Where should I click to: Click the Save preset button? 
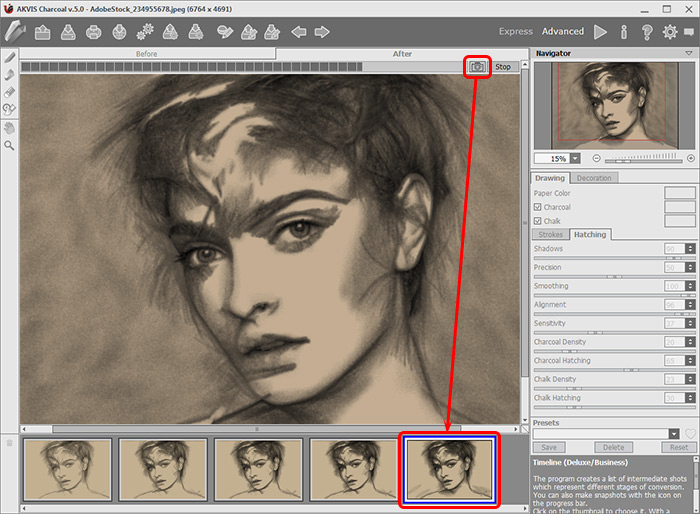(549, 447)
